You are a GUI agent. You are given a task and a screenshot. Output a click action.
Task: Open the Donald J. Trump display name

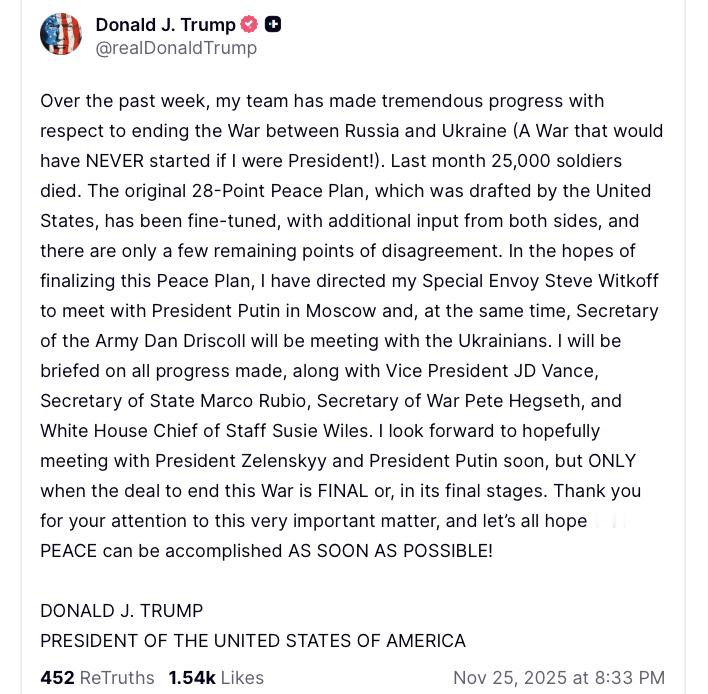(165, 24)
